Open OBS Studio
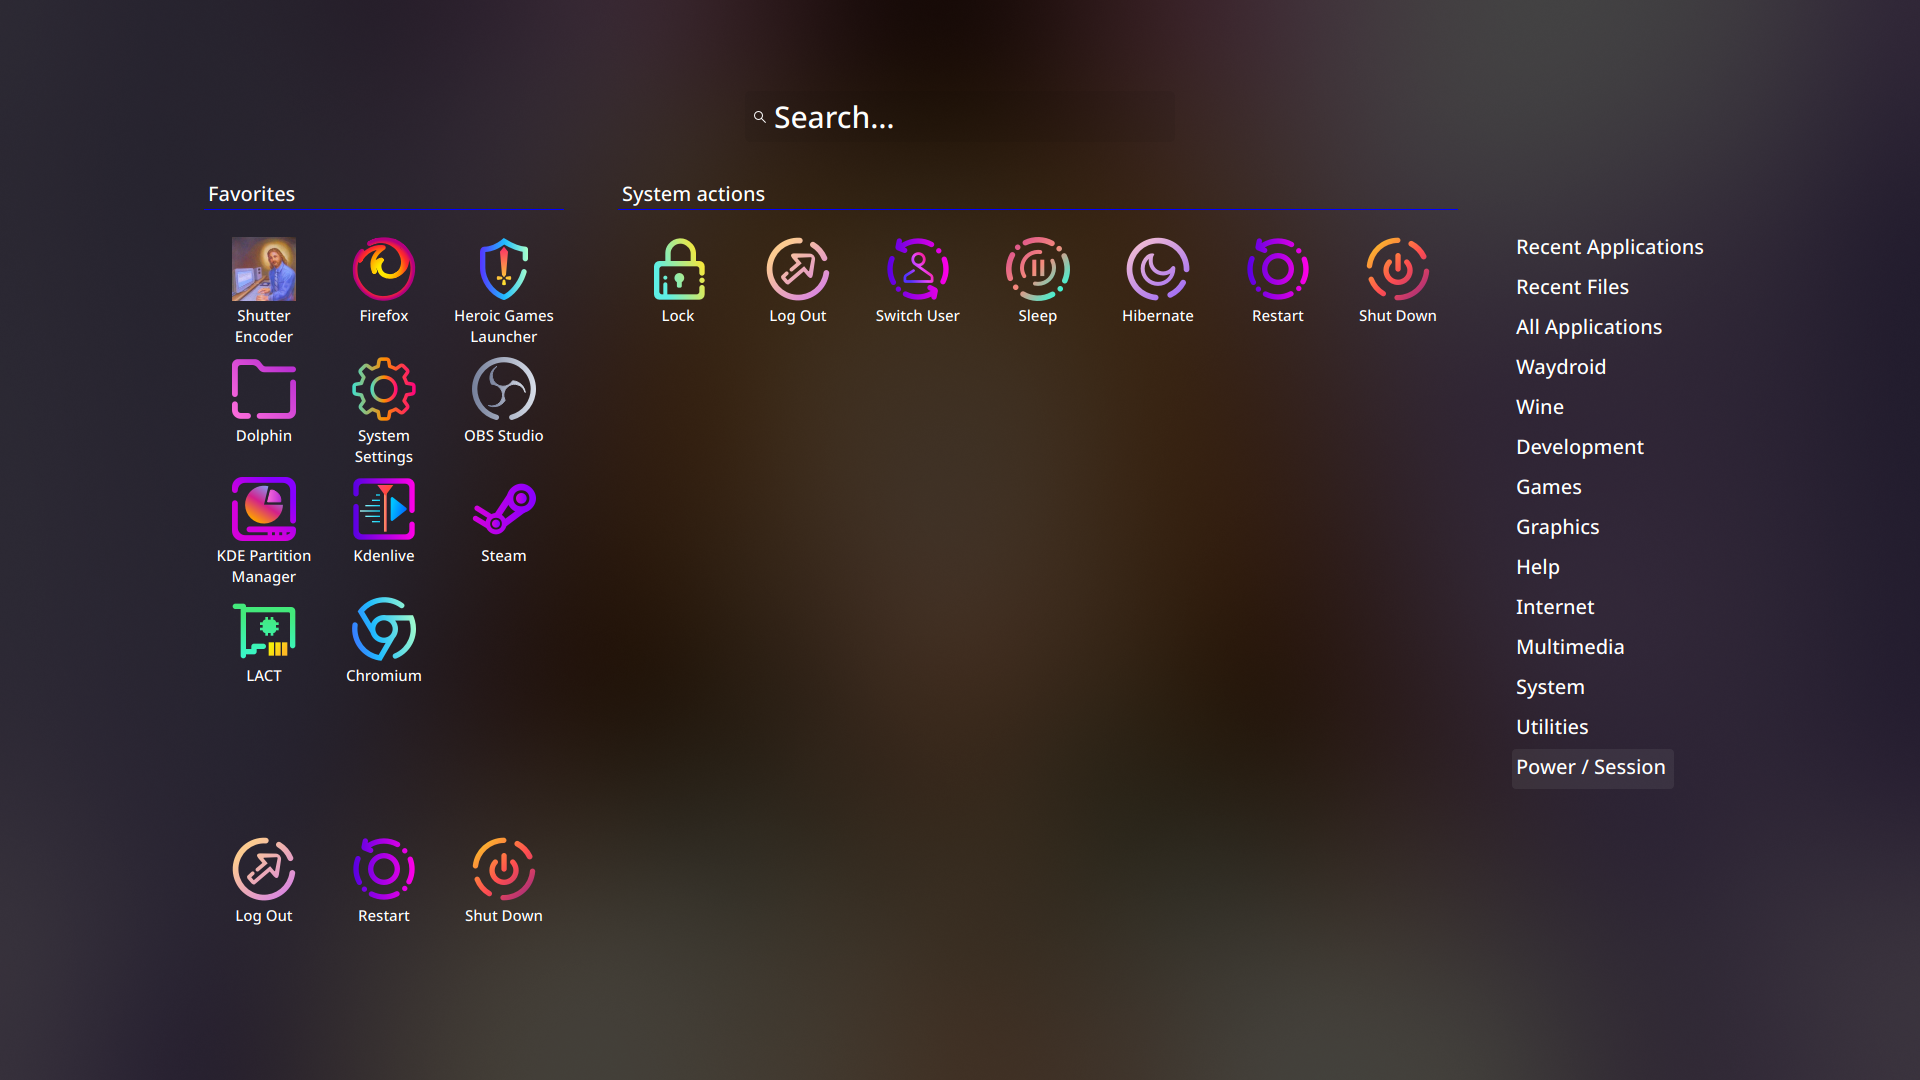The width and height of the screenshot is (1920, 1080). click(503, 390)
